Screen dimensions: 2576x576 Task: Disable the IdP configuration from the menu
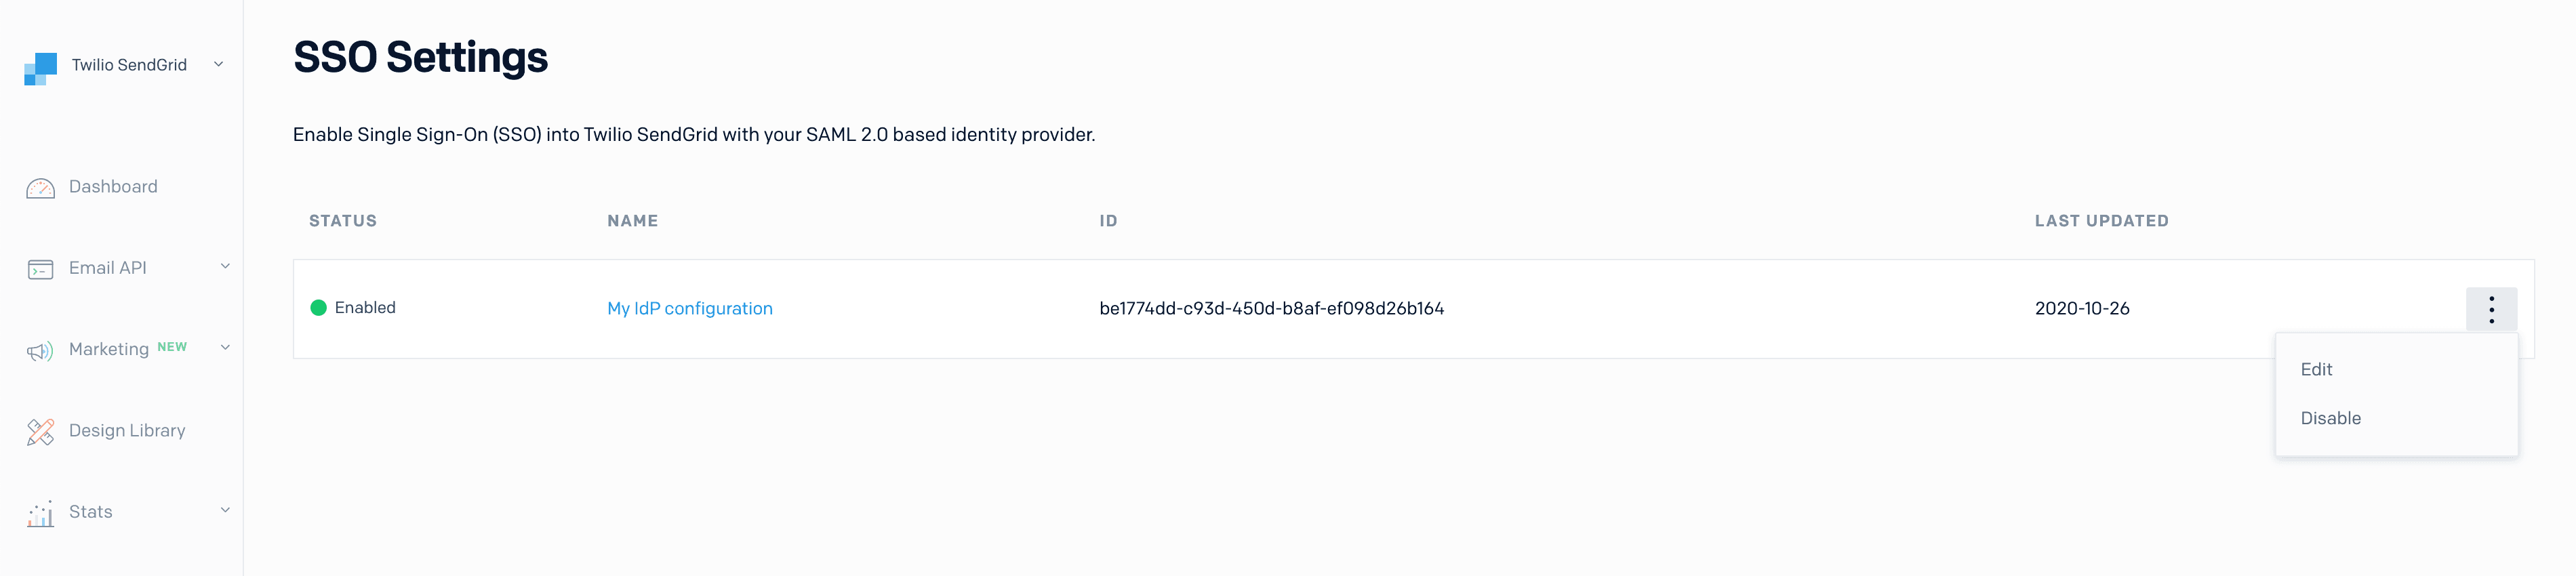(x=2331, y=417)
